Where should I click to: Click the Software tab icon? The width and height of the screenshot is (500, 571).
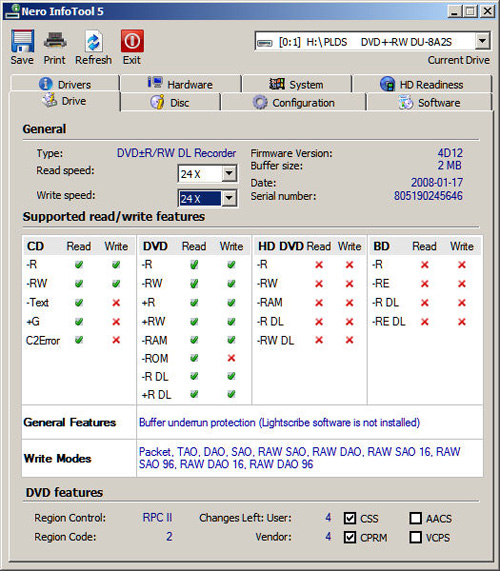pyautogui.click(x=406, y=102)
